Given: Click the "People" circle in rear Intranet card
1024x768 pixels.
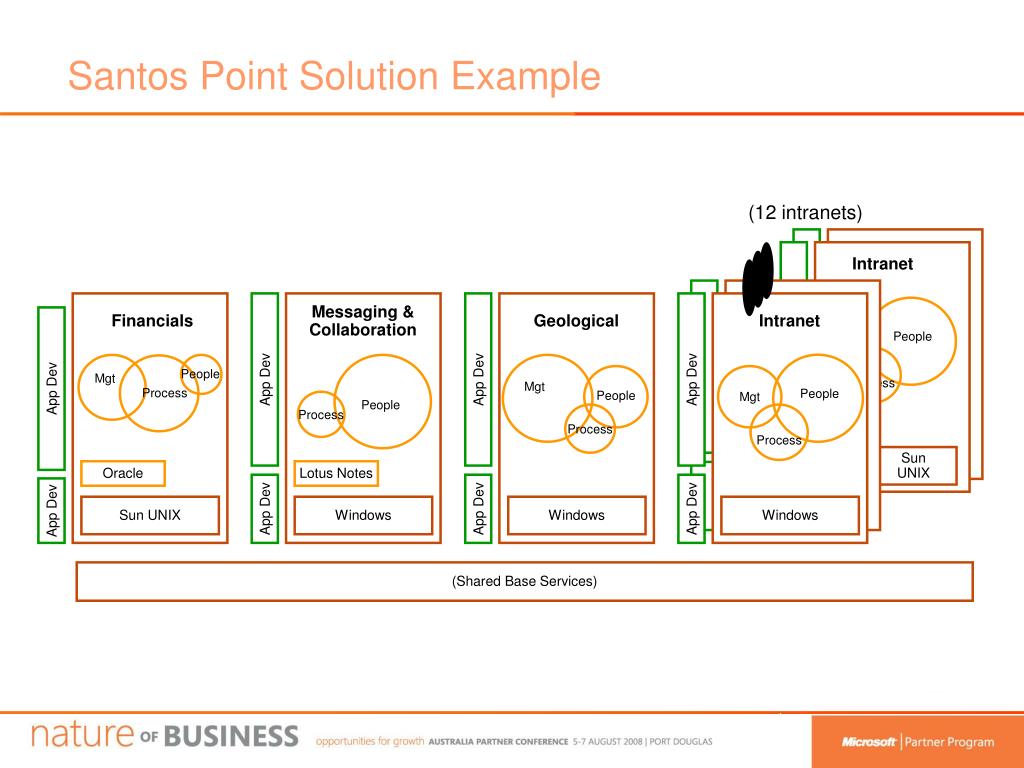Looking at the screenshot, I should [x=912, y=341].
